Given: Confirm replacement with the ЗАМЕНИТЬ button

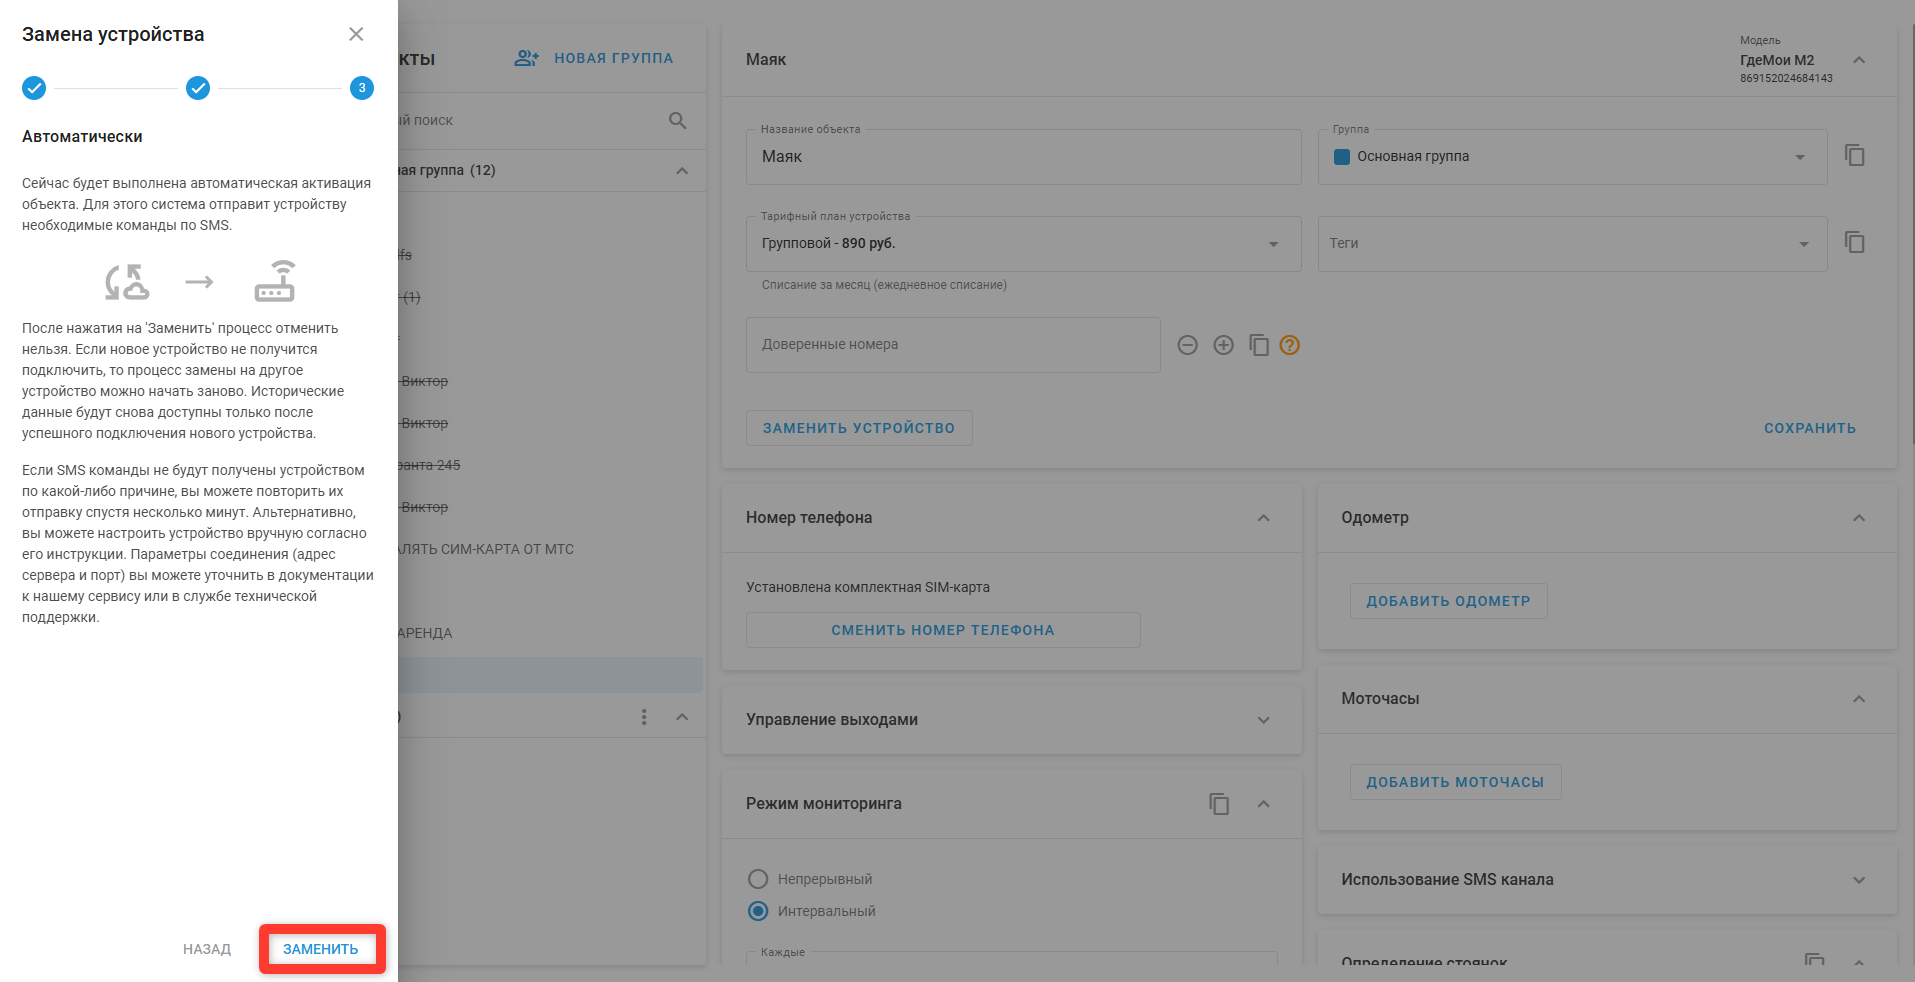Looking at the screenshot, I should click(321, 949).
